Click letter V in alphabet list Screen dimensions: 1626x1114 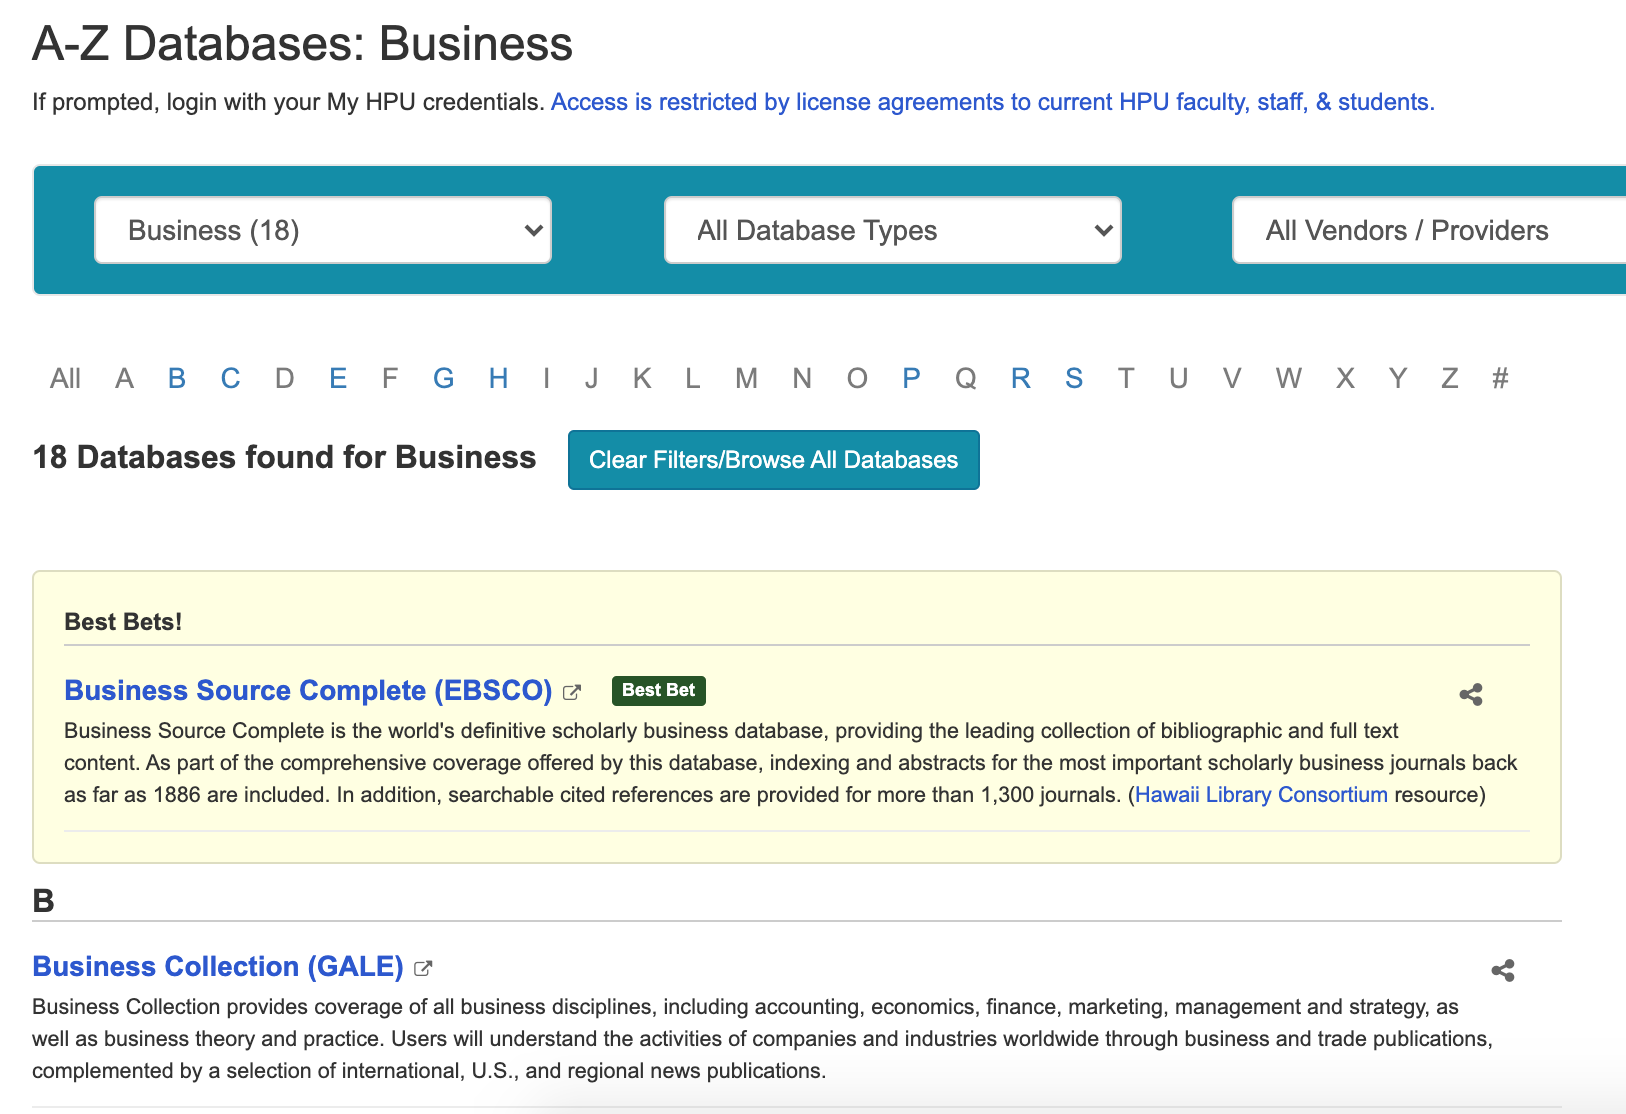1232,378
